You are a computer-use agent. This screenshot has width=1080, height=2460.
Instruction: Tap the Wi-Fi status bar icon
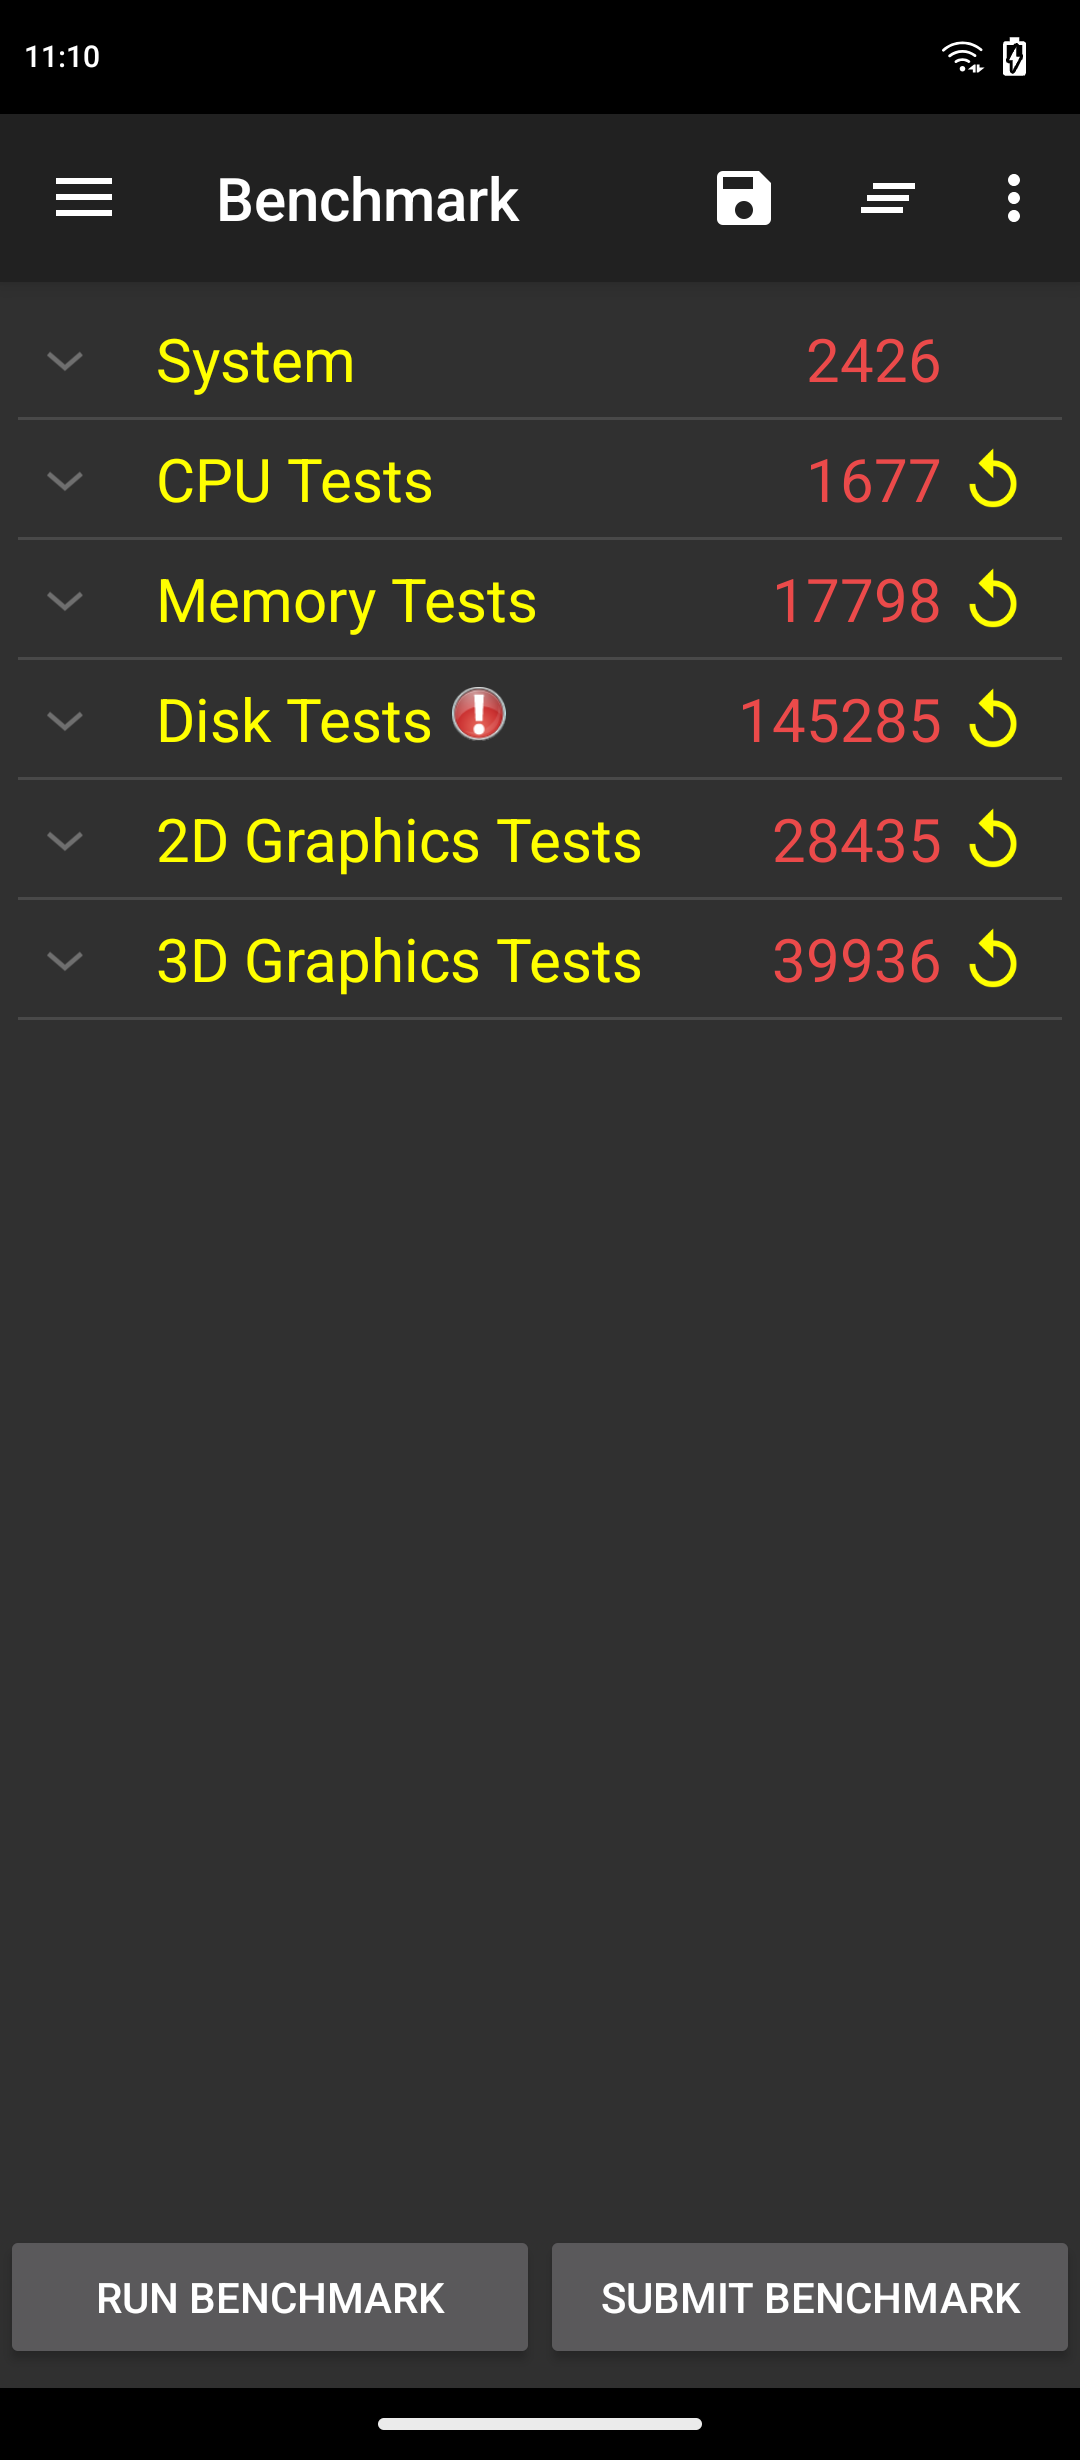coord(962,57)
